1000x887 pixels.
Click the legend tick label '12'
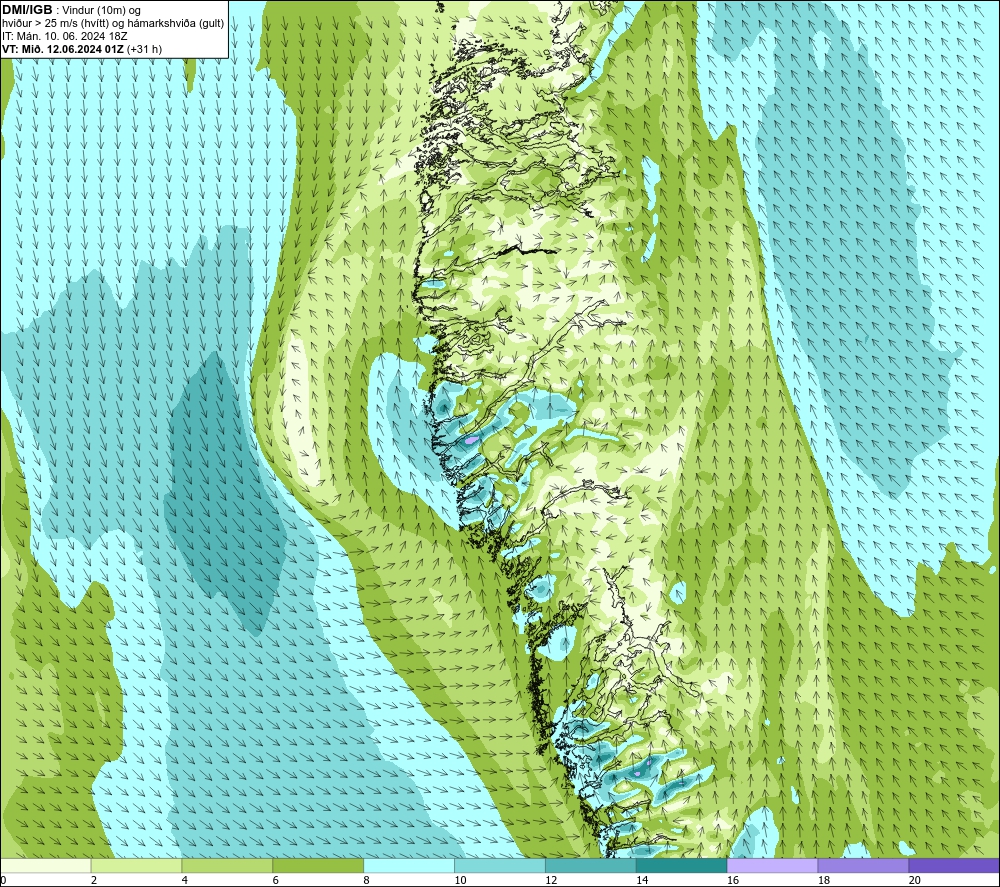(x=551, y=880)
